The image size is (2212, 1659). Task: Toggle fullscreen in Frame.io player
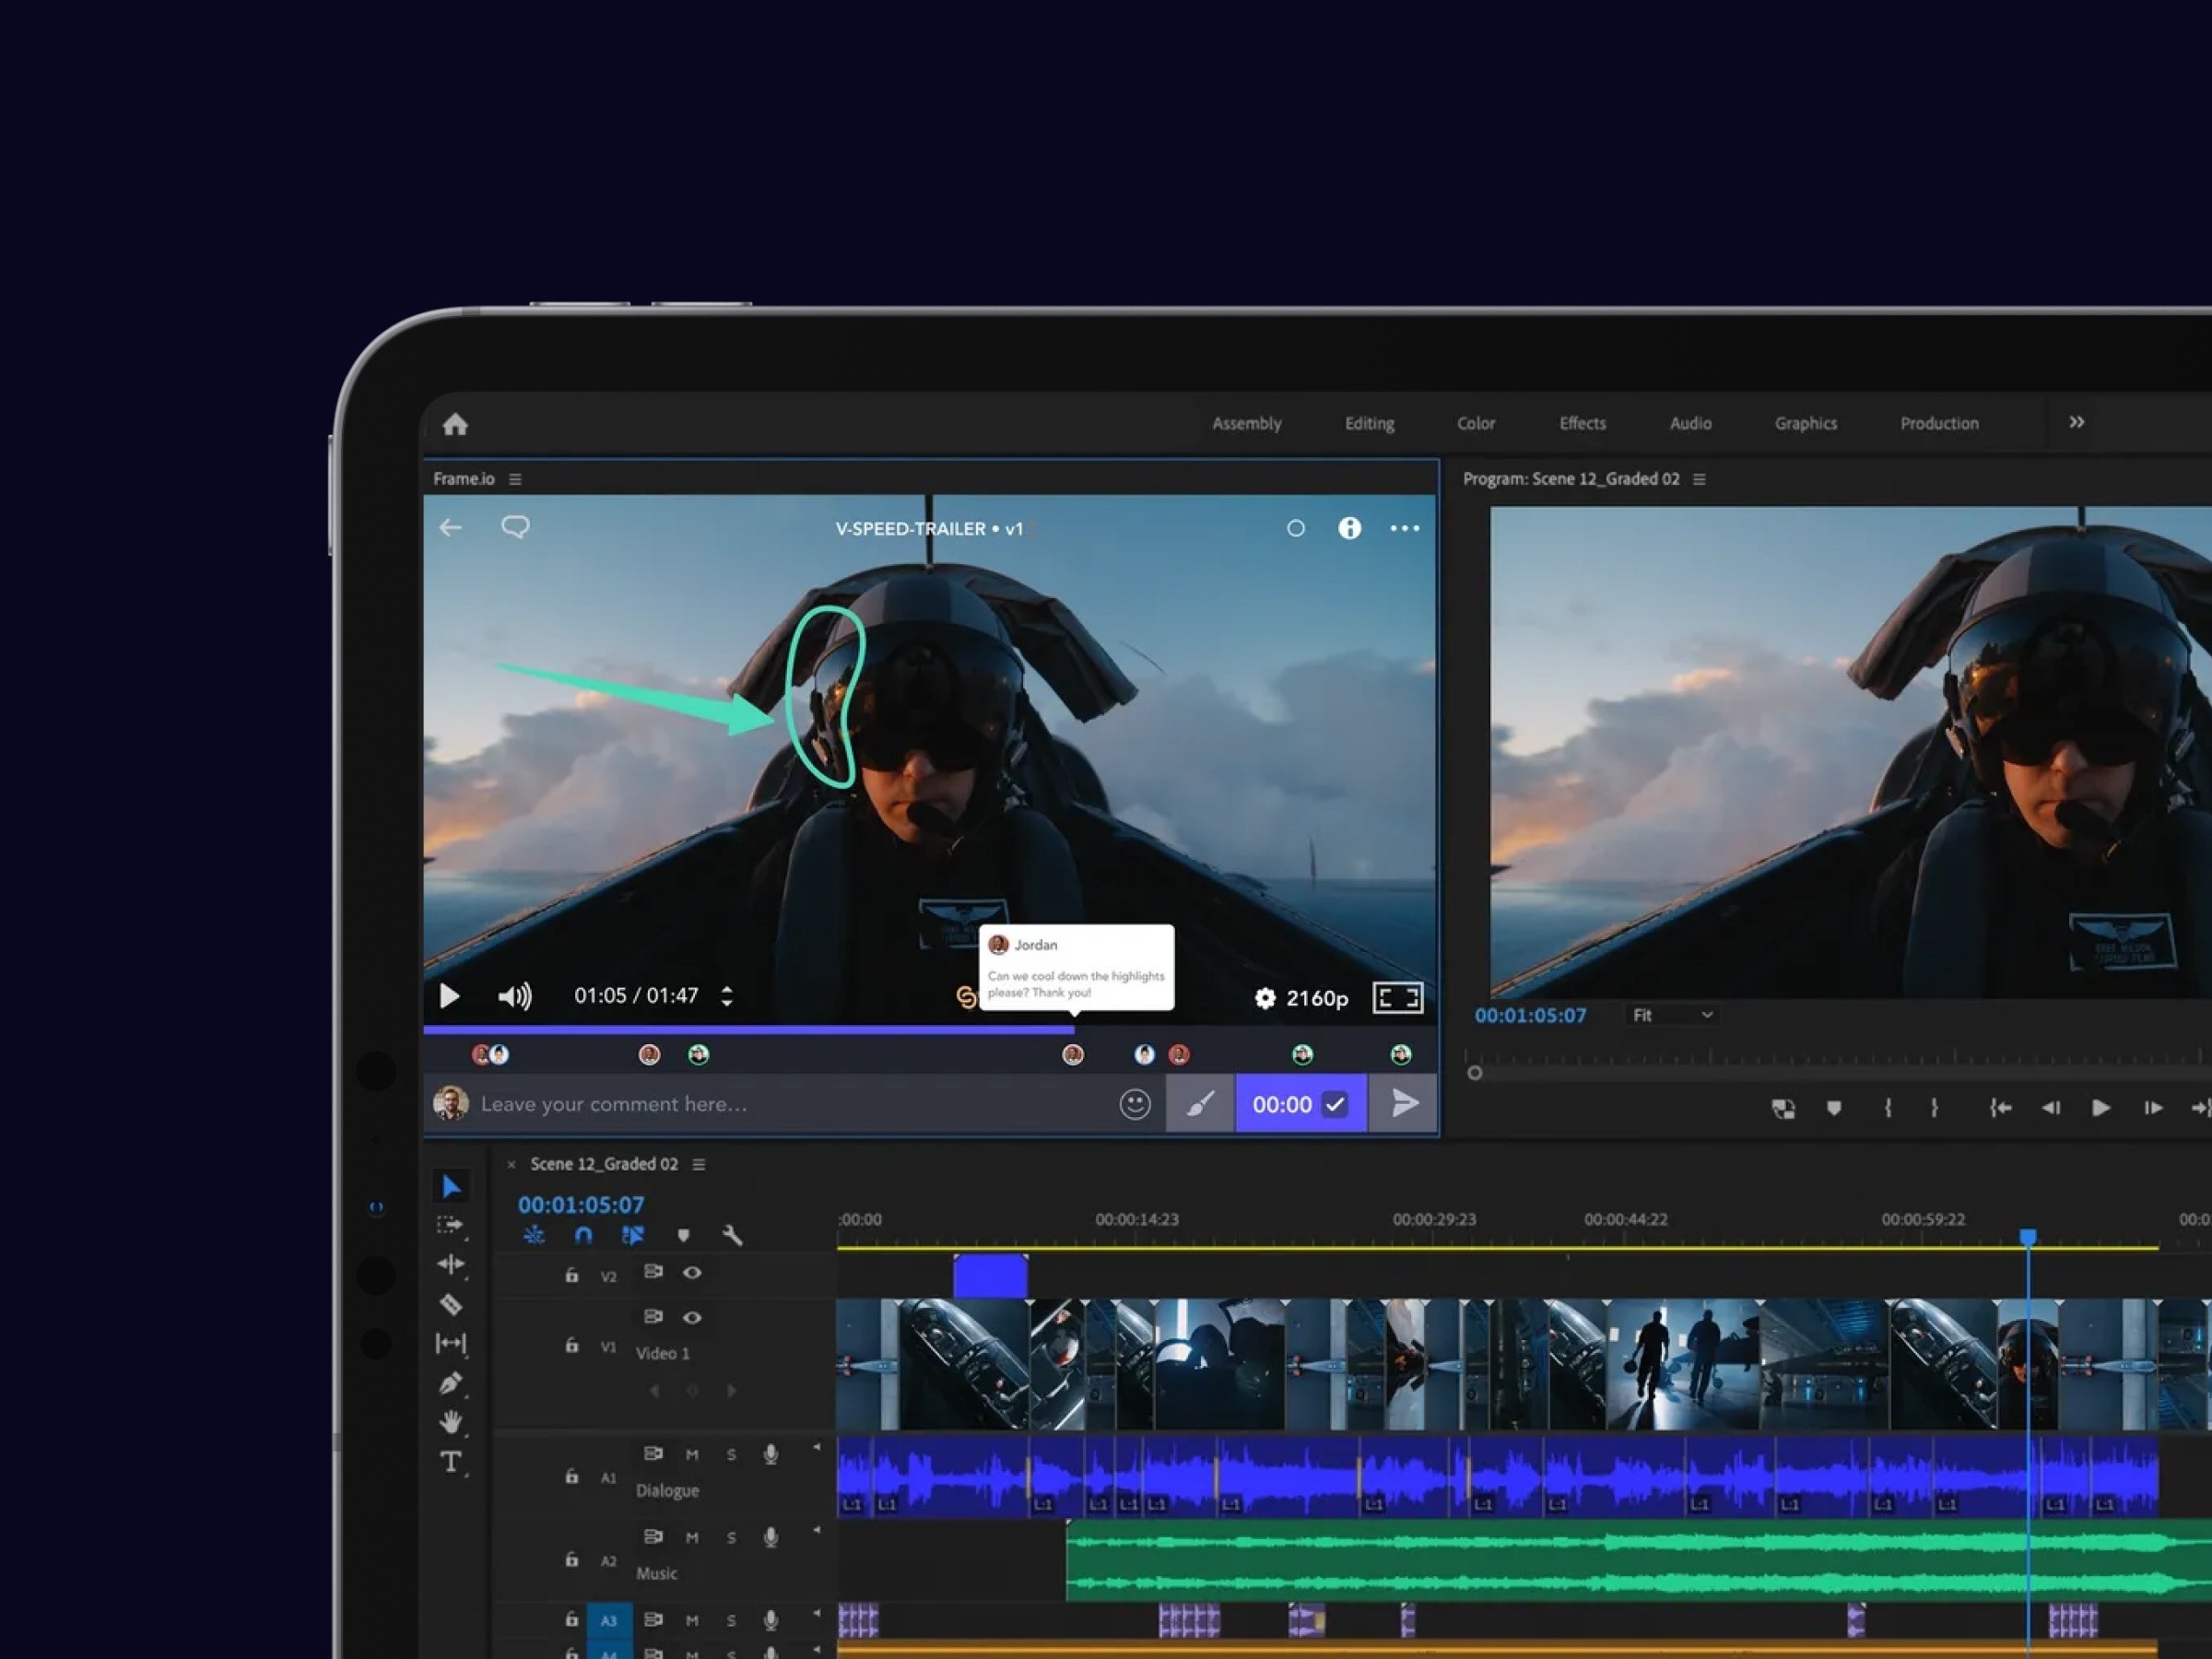pos(1397,997)
